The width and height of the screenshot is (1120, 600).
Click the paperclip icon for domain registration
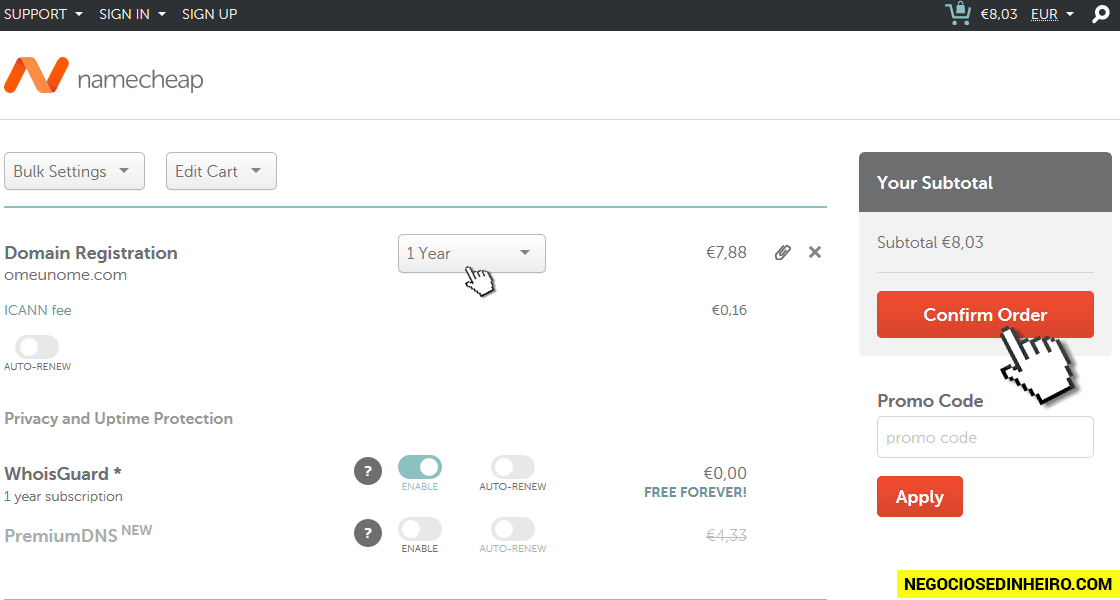(x=783, y=252)
